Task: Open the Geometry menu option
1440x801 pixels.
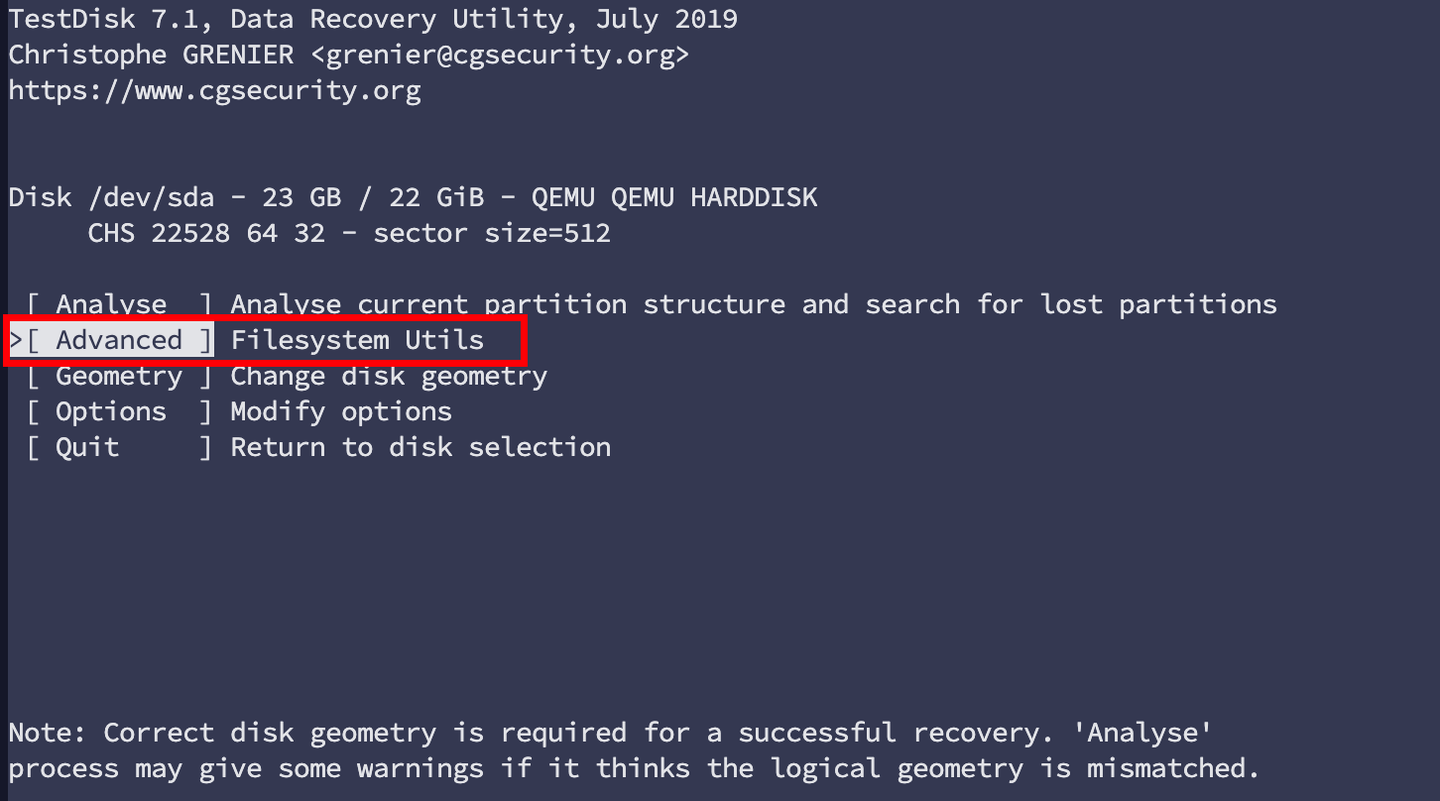Action: click(119, 376)
